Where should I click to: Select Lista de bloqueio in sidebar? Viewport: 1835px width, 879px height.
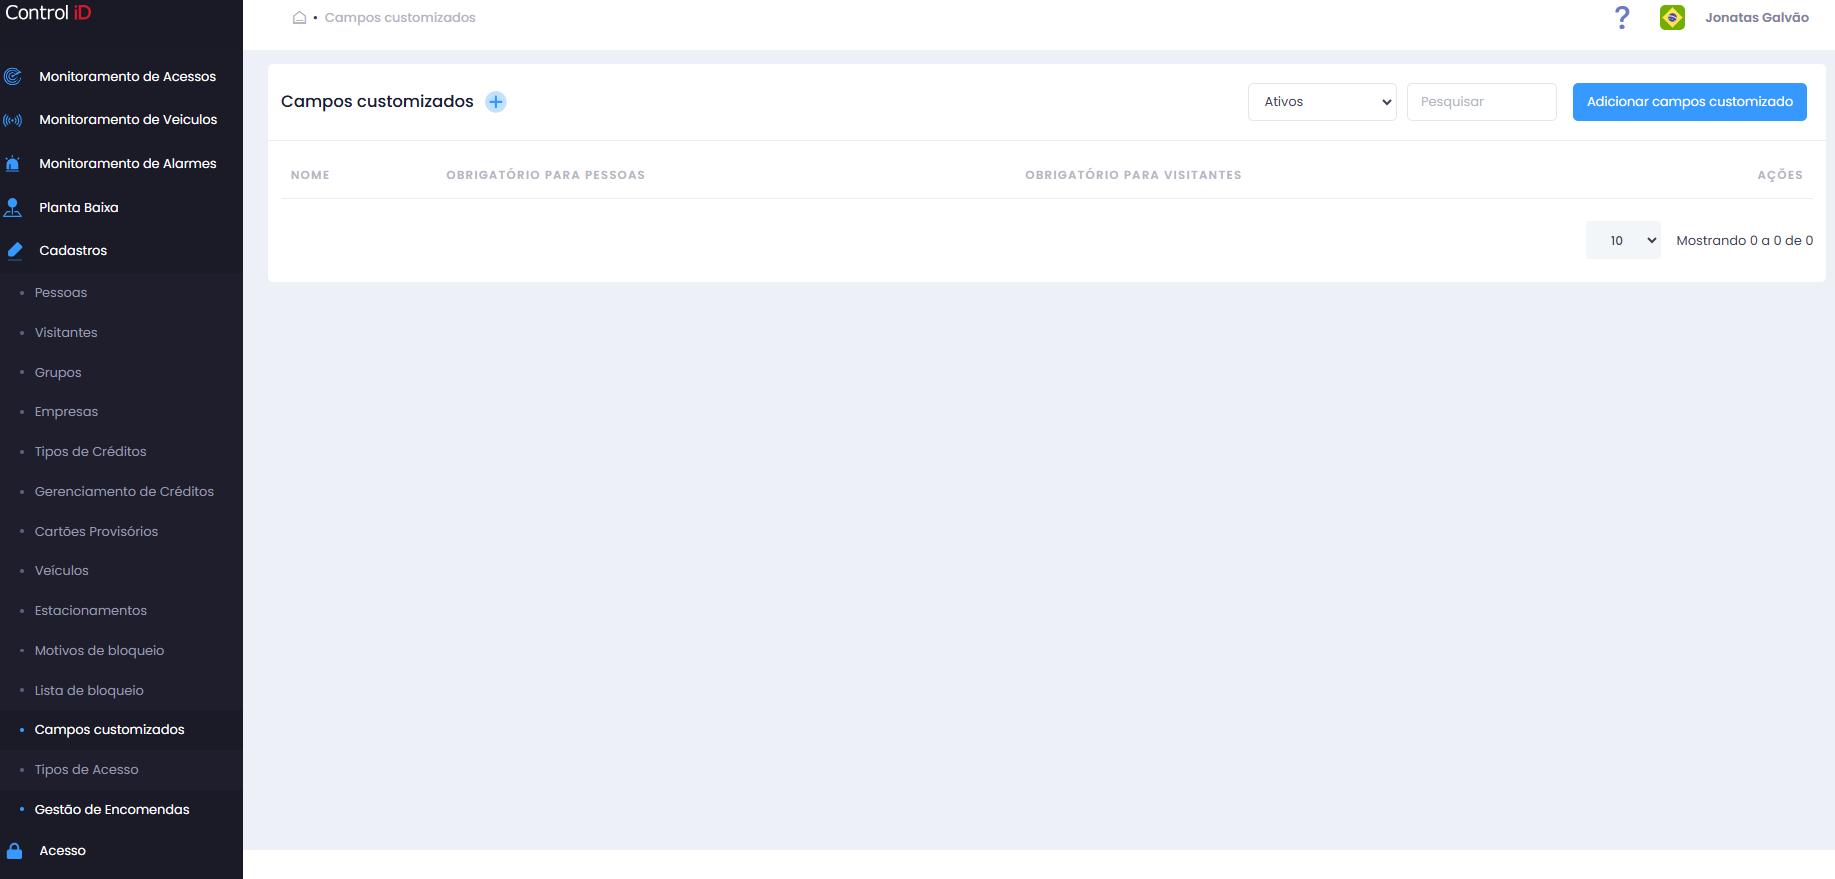pos(89,690)
